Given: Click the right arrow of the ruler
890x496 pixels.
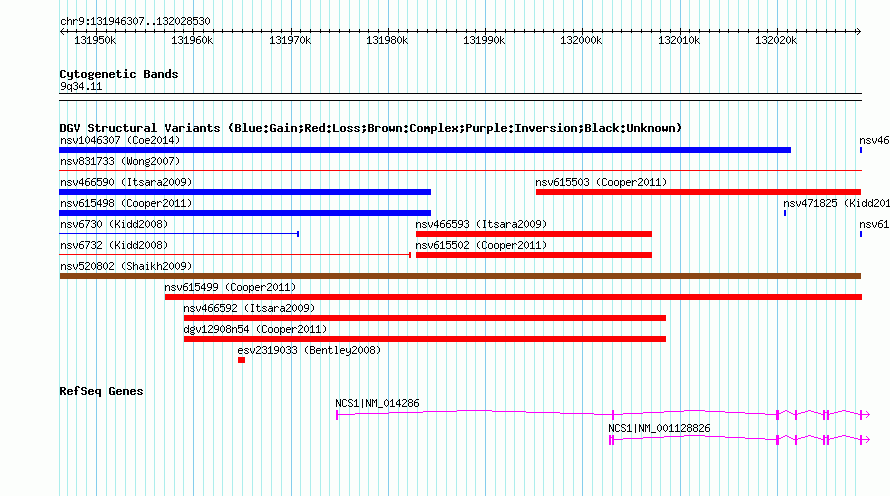Looking at the screenshot, I should click(x=858, y=31).
